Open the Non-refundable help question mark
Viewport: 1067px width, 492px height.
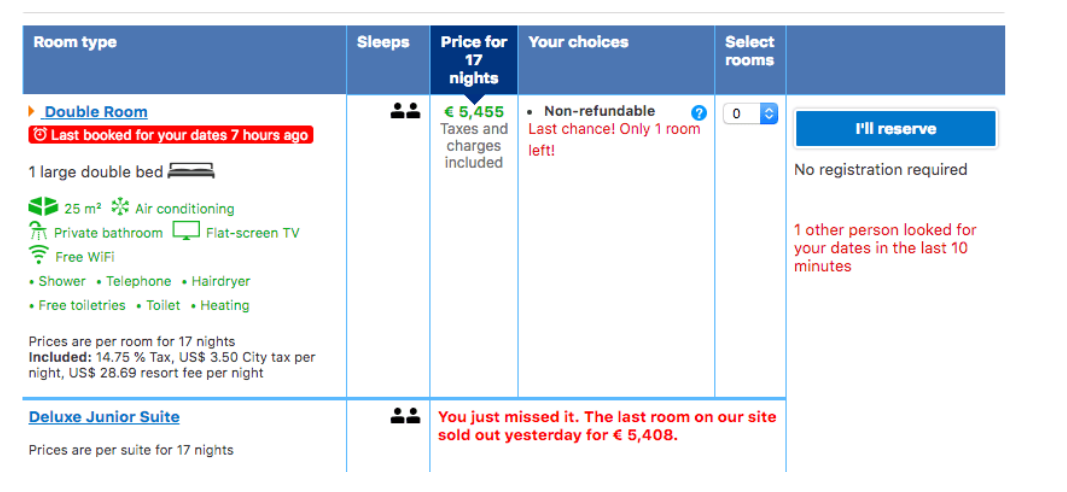tap(699, 113)
